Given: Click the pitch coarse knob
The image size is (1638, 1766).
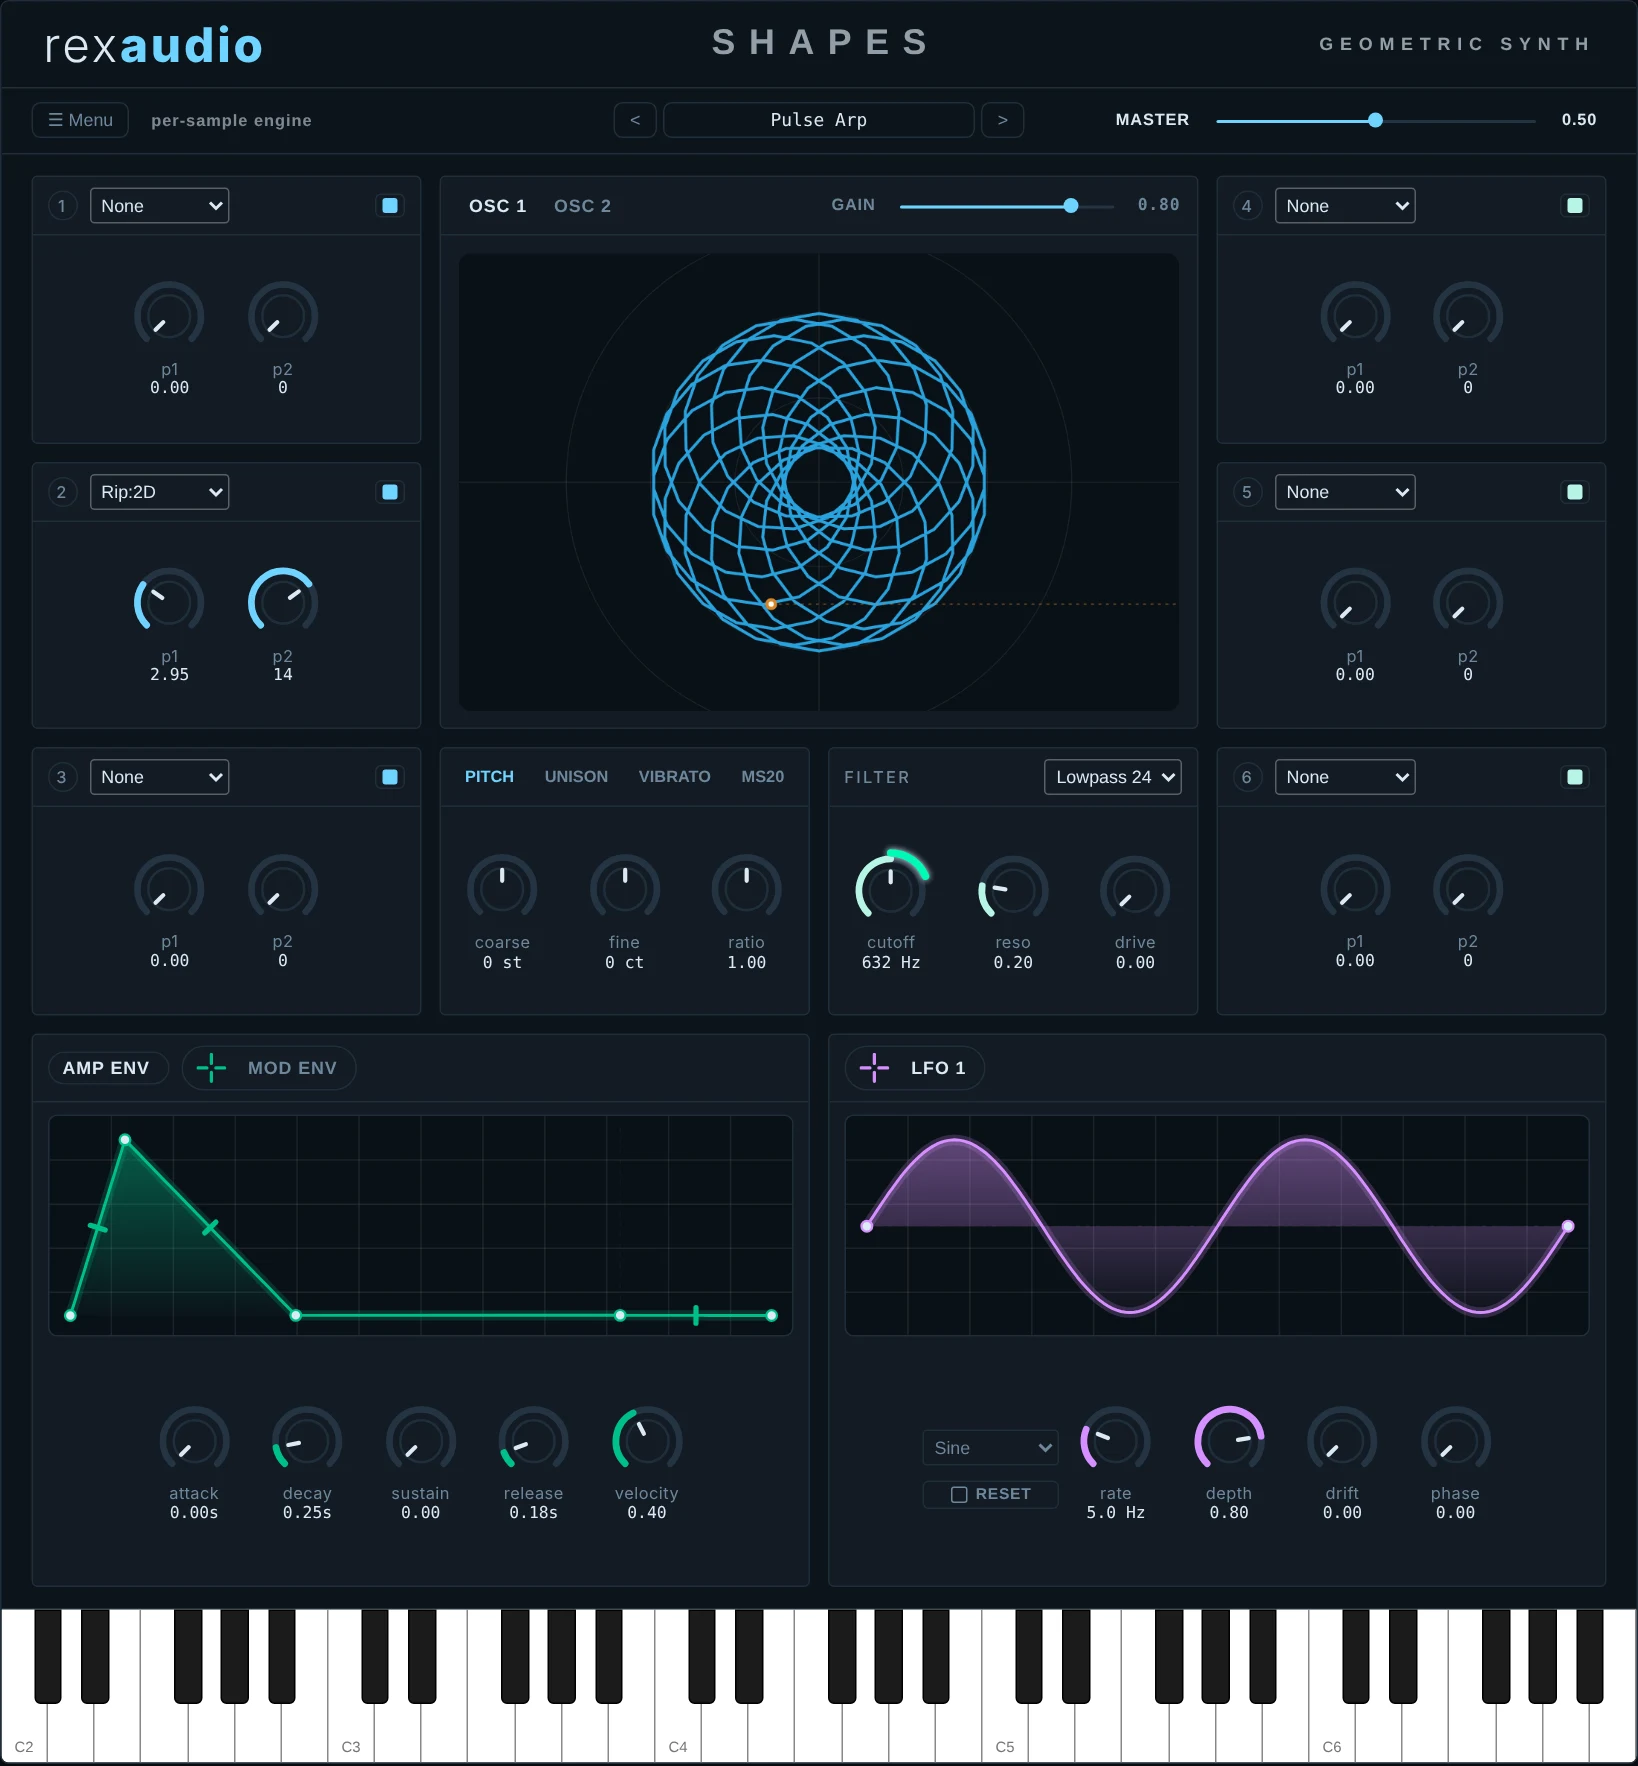Looking at the screenshot, I should click(x=502, y=888).
